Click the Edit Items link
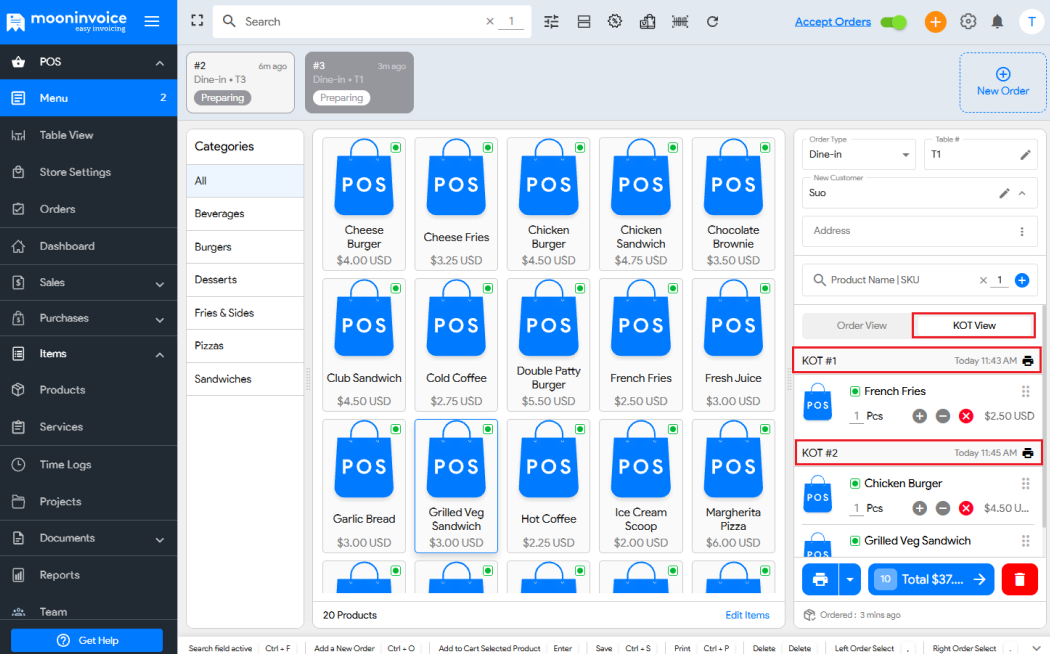This screenshot has height=654, width=1050. (x=747, y=615)
